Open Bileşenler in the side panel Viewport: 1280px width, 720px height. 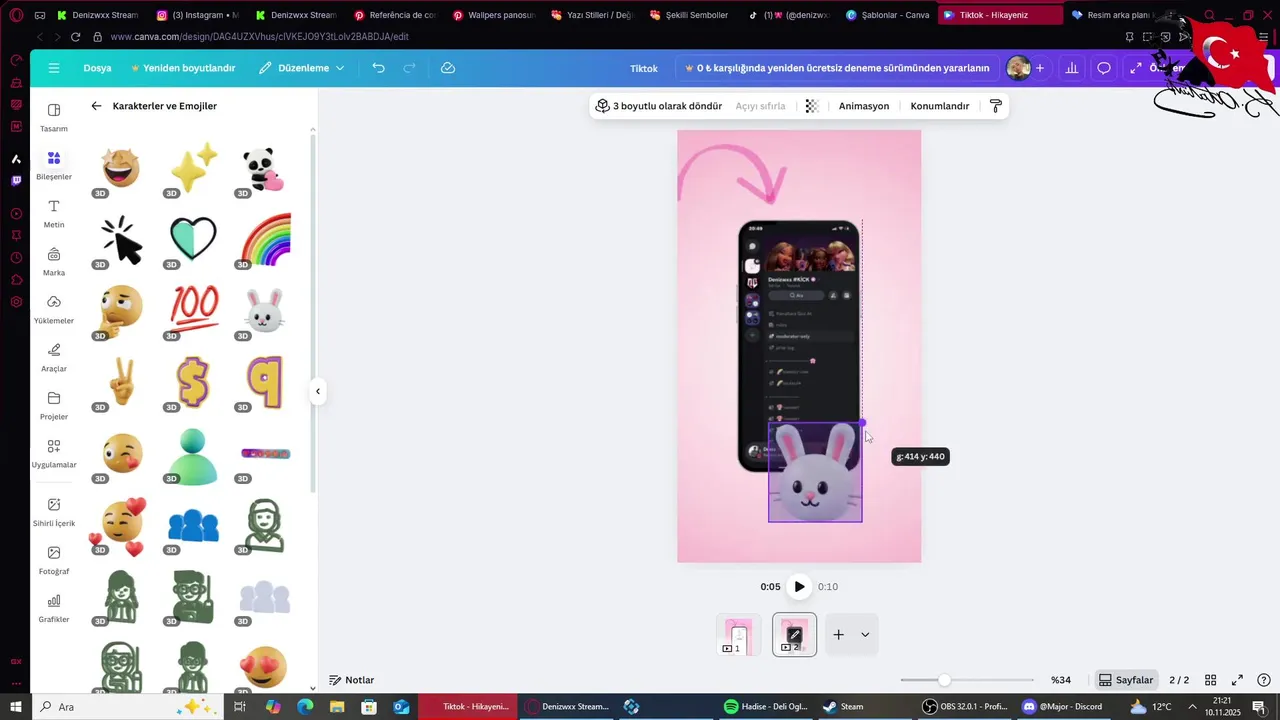[x=54, y=165]
